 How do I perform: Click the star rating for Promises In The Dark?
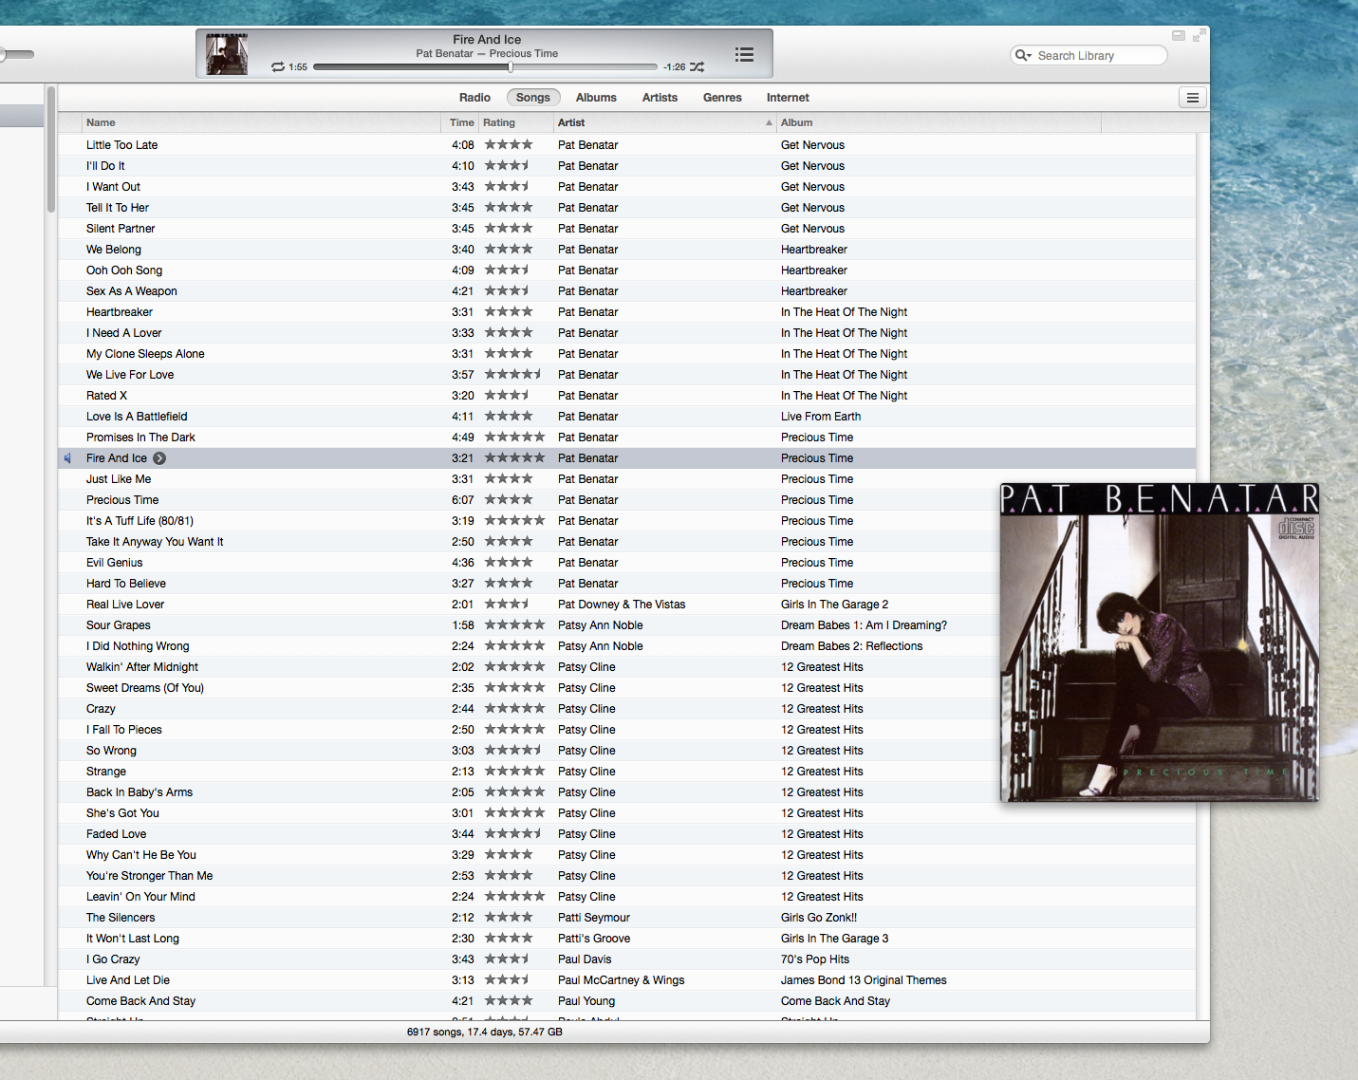(x=515, y=437)
